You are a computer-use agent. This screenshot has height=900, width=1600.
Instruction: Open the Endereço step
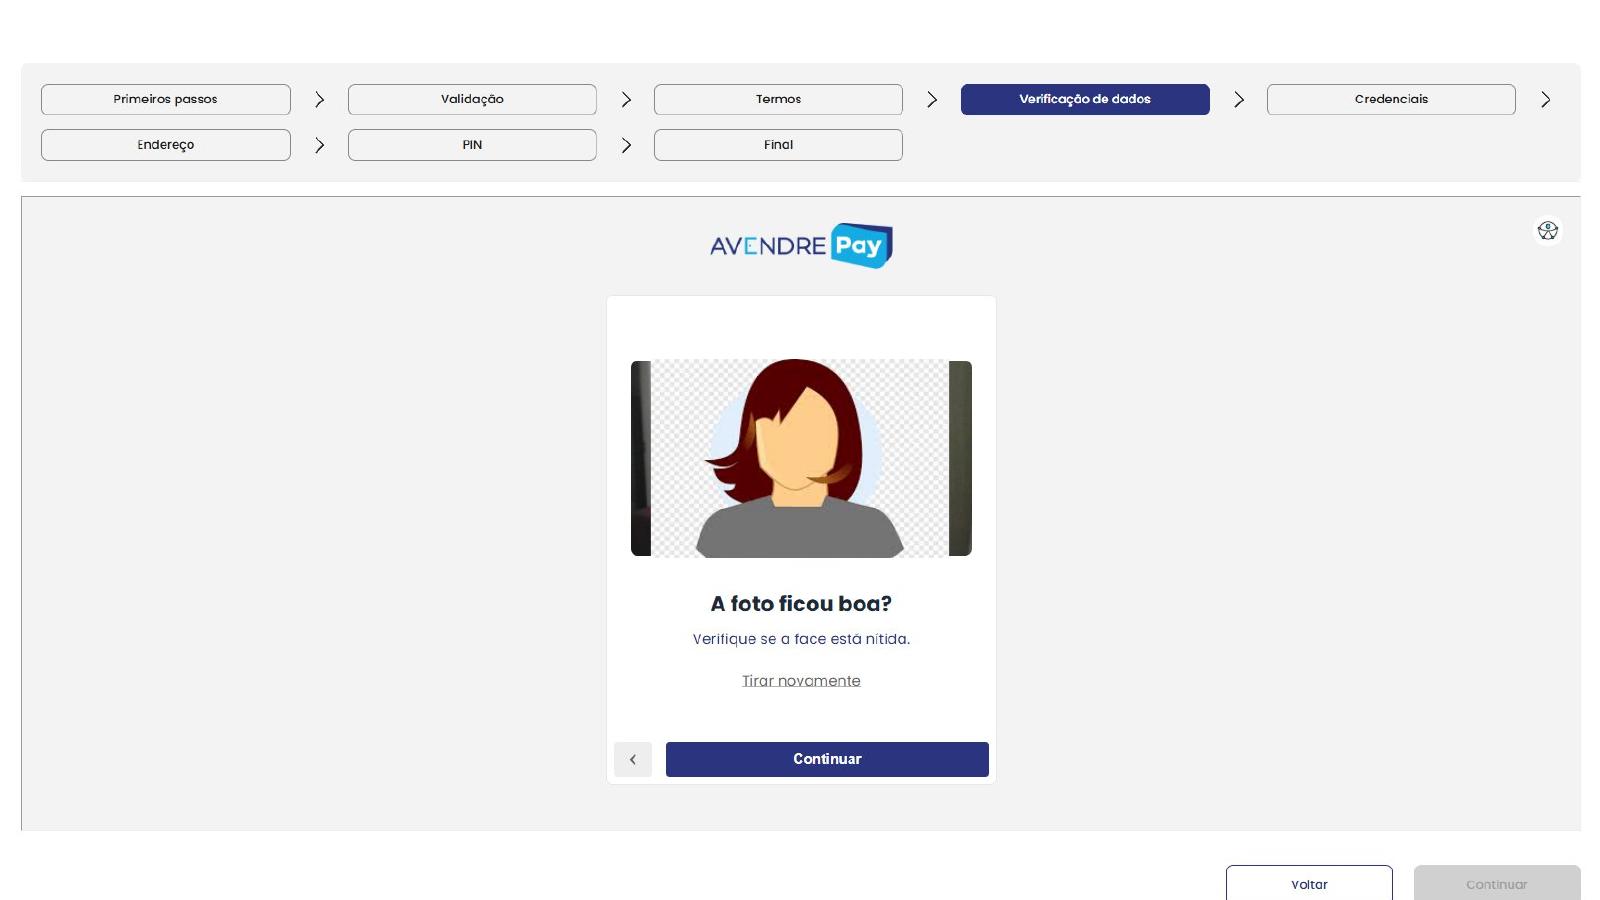coord(166,145)
